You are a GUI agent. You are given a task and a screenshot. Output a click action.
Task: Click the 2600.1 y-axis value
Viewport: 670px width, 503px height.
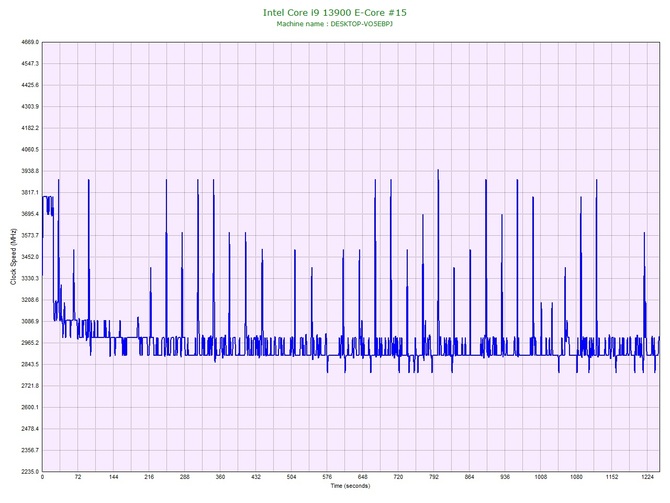pos(30,407)
